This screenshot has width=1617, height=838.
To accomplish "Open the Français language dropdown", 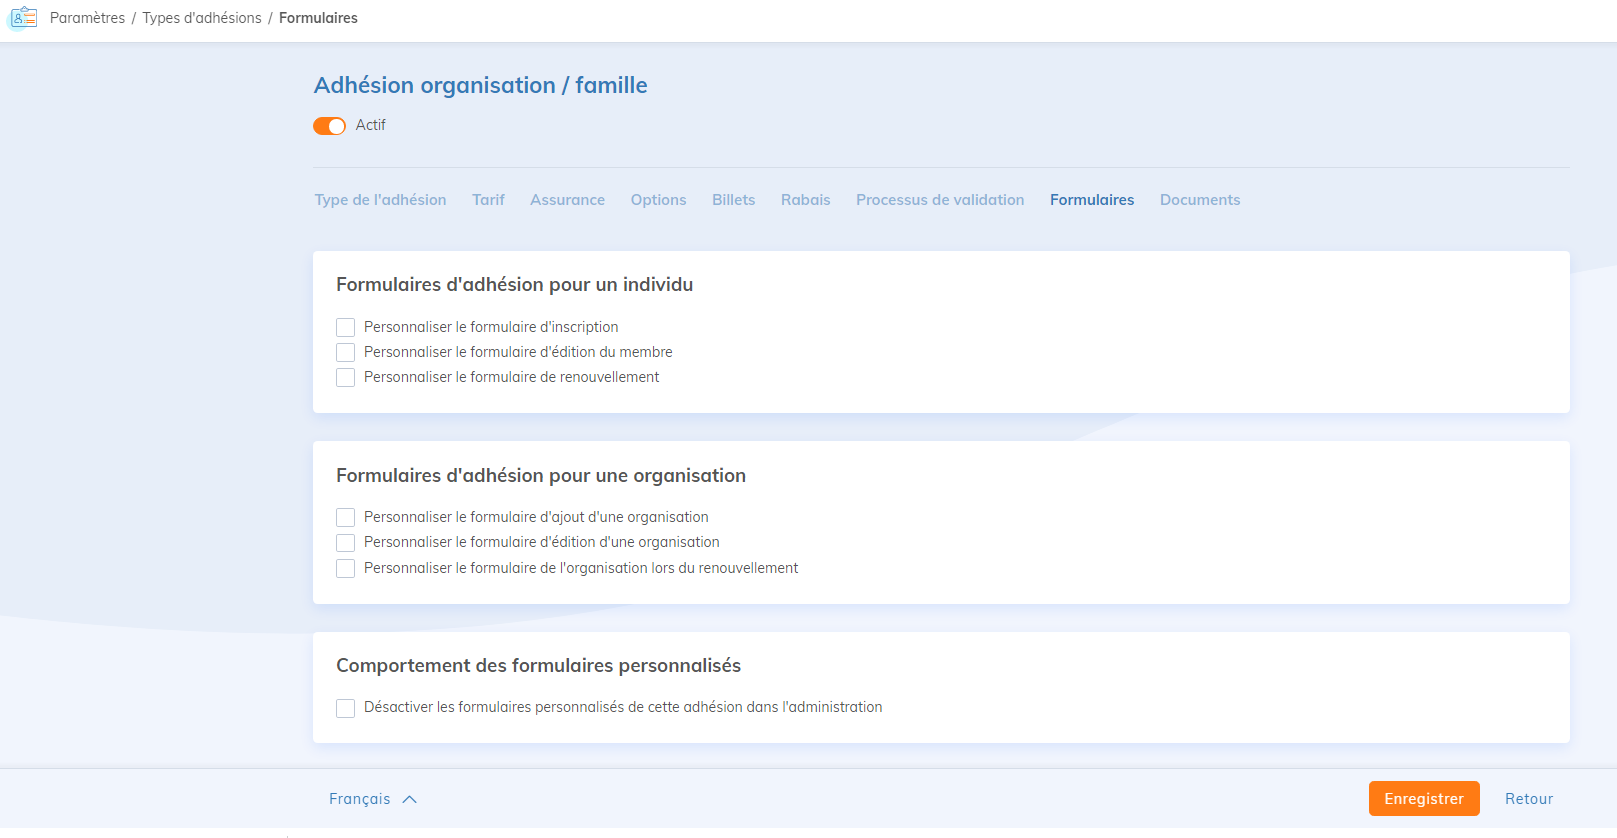I will (x=360, y=799).
